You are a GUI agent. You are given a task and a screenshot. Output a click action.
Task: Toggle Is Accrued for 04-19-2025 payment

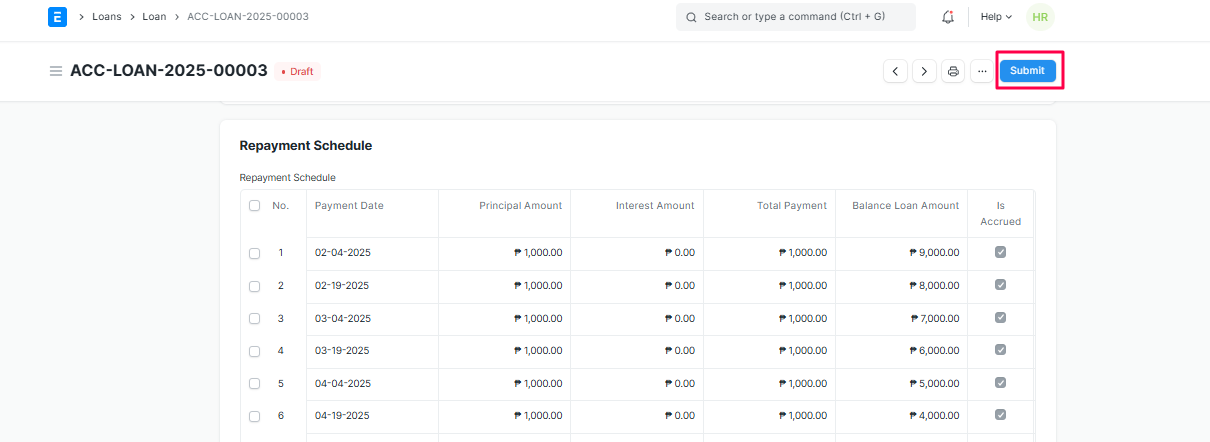(1000, 415)
